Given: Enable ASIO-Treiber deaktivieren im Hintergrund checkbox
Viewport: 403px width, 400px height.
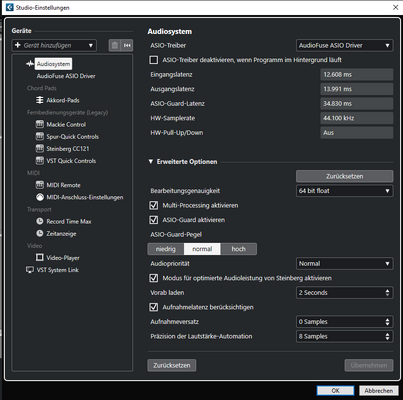Looking at the screenshot, I should pos(154,60).
